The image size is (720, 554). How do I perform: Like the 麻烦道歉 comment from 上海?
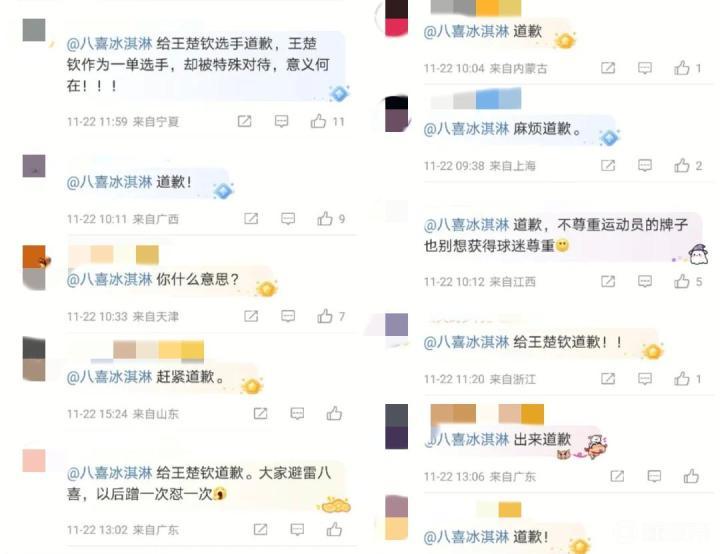coord(681,165)
